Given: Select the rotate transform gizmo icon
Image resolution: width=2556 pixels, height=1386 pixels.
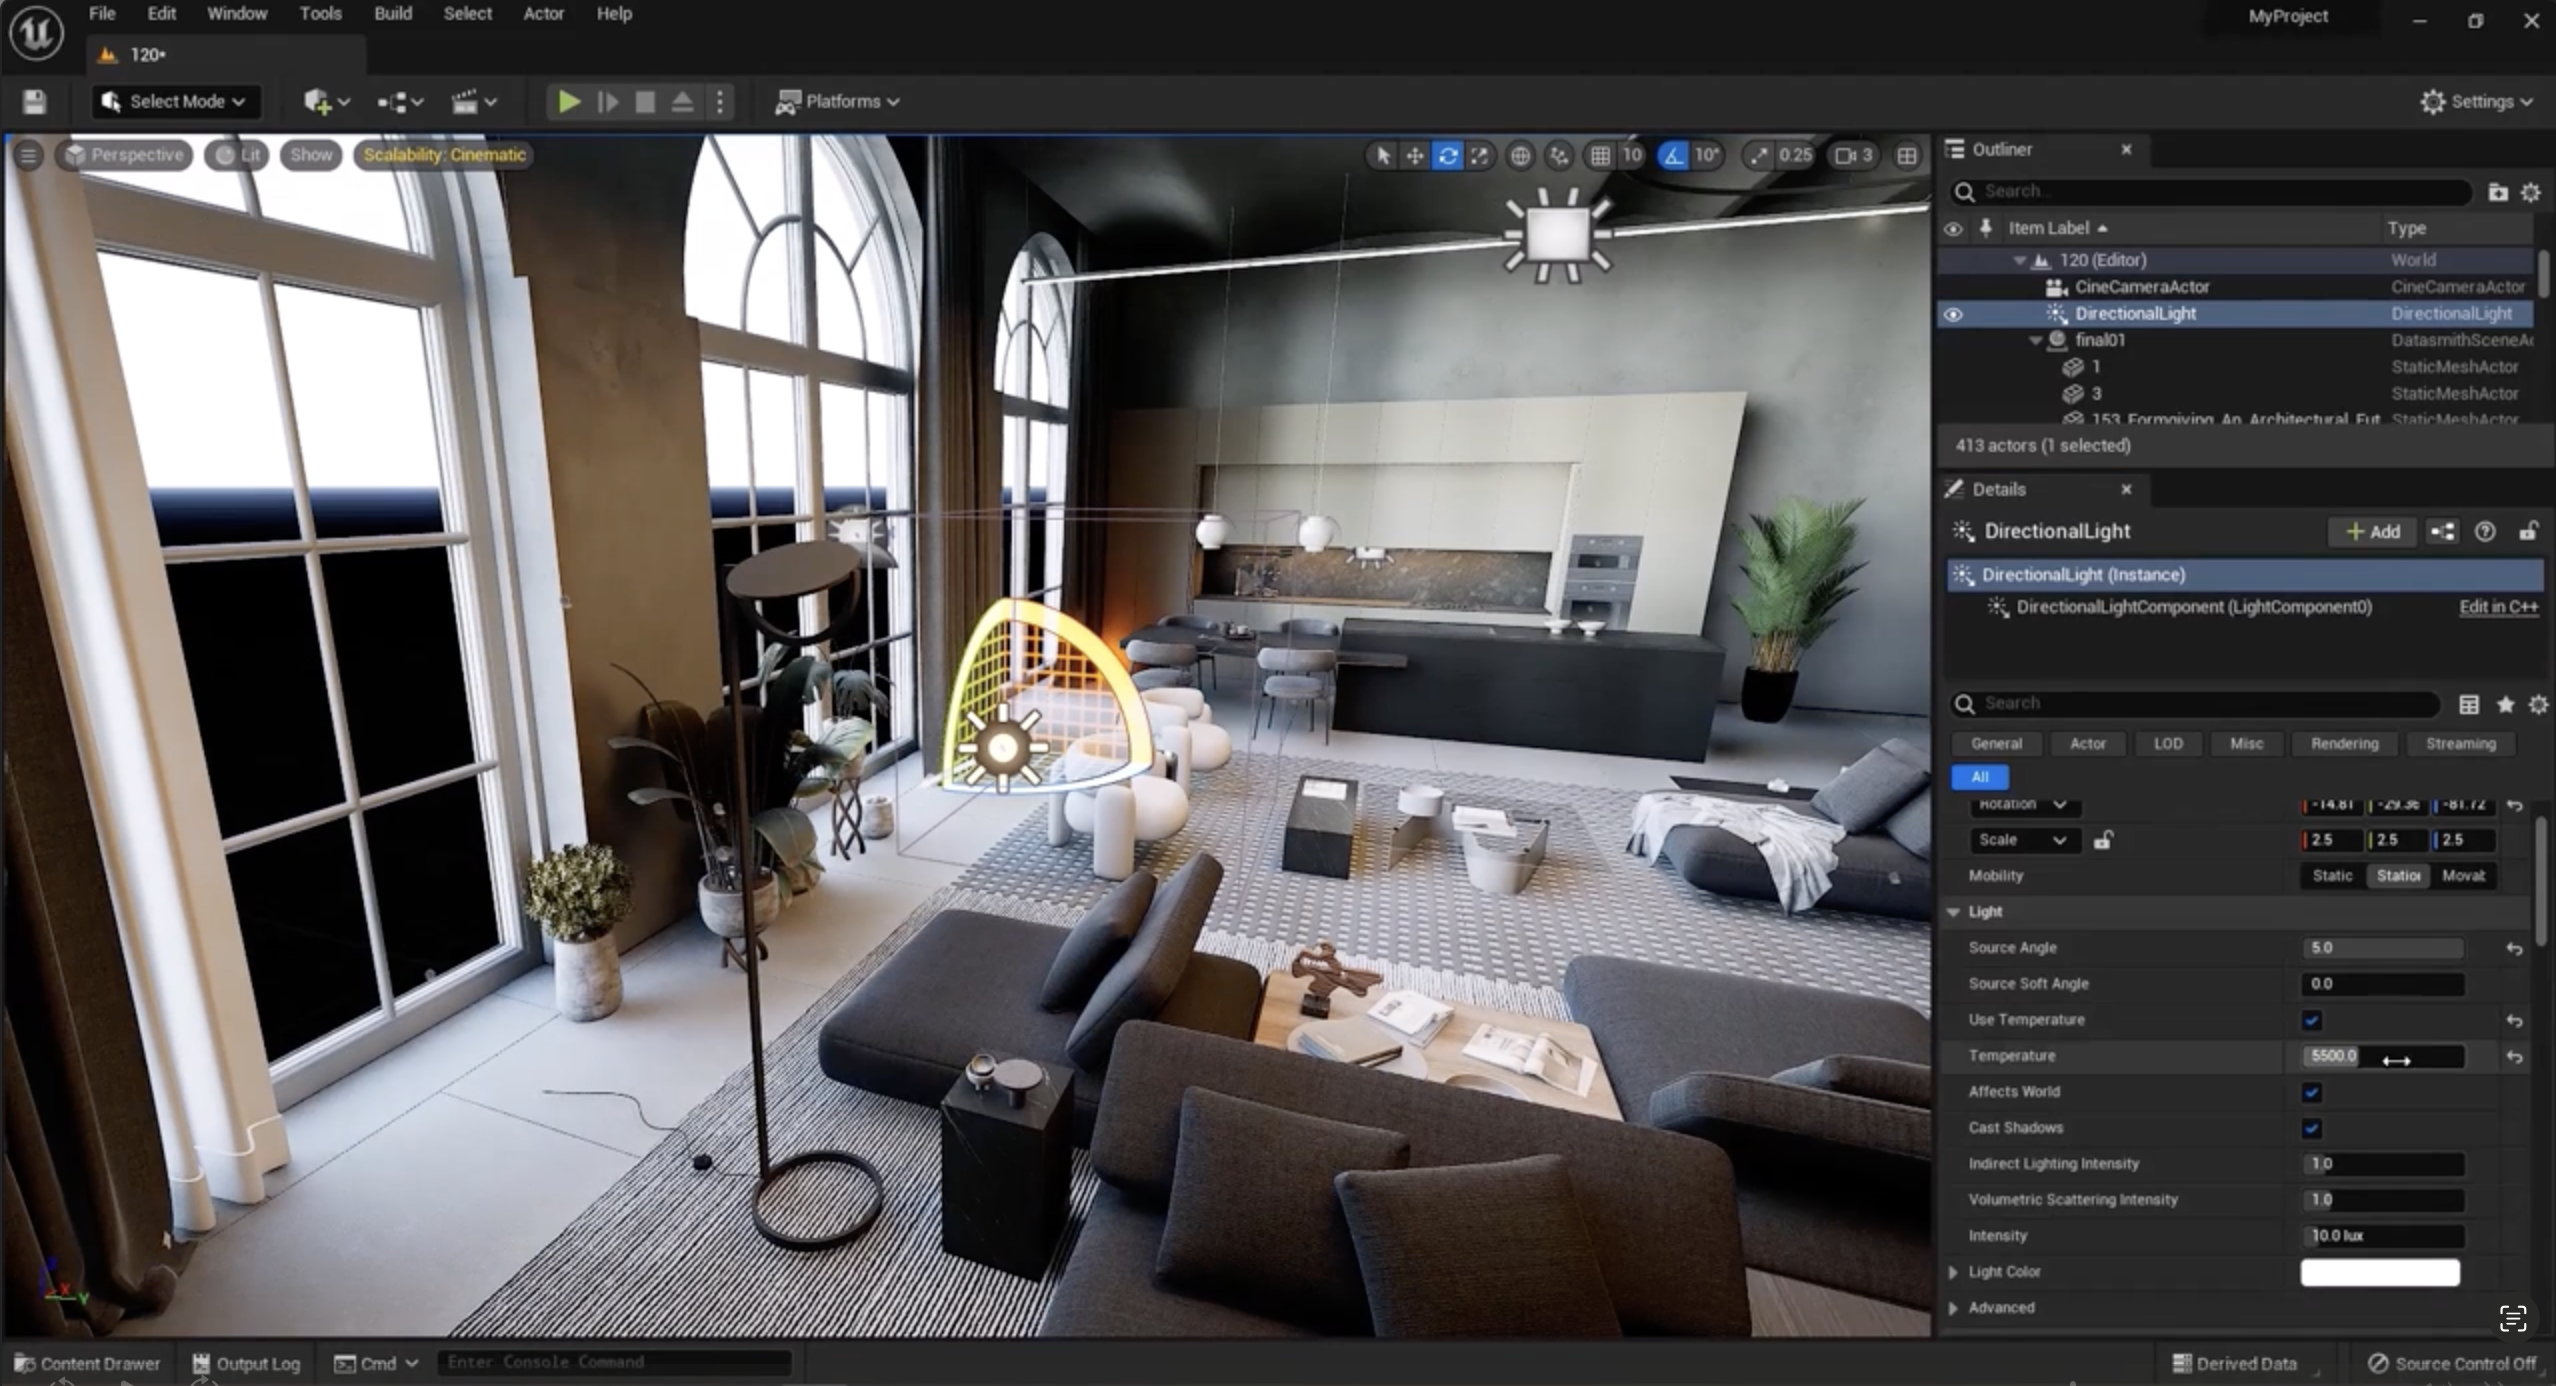Looking at the screenshot, I should (1447, 155).
